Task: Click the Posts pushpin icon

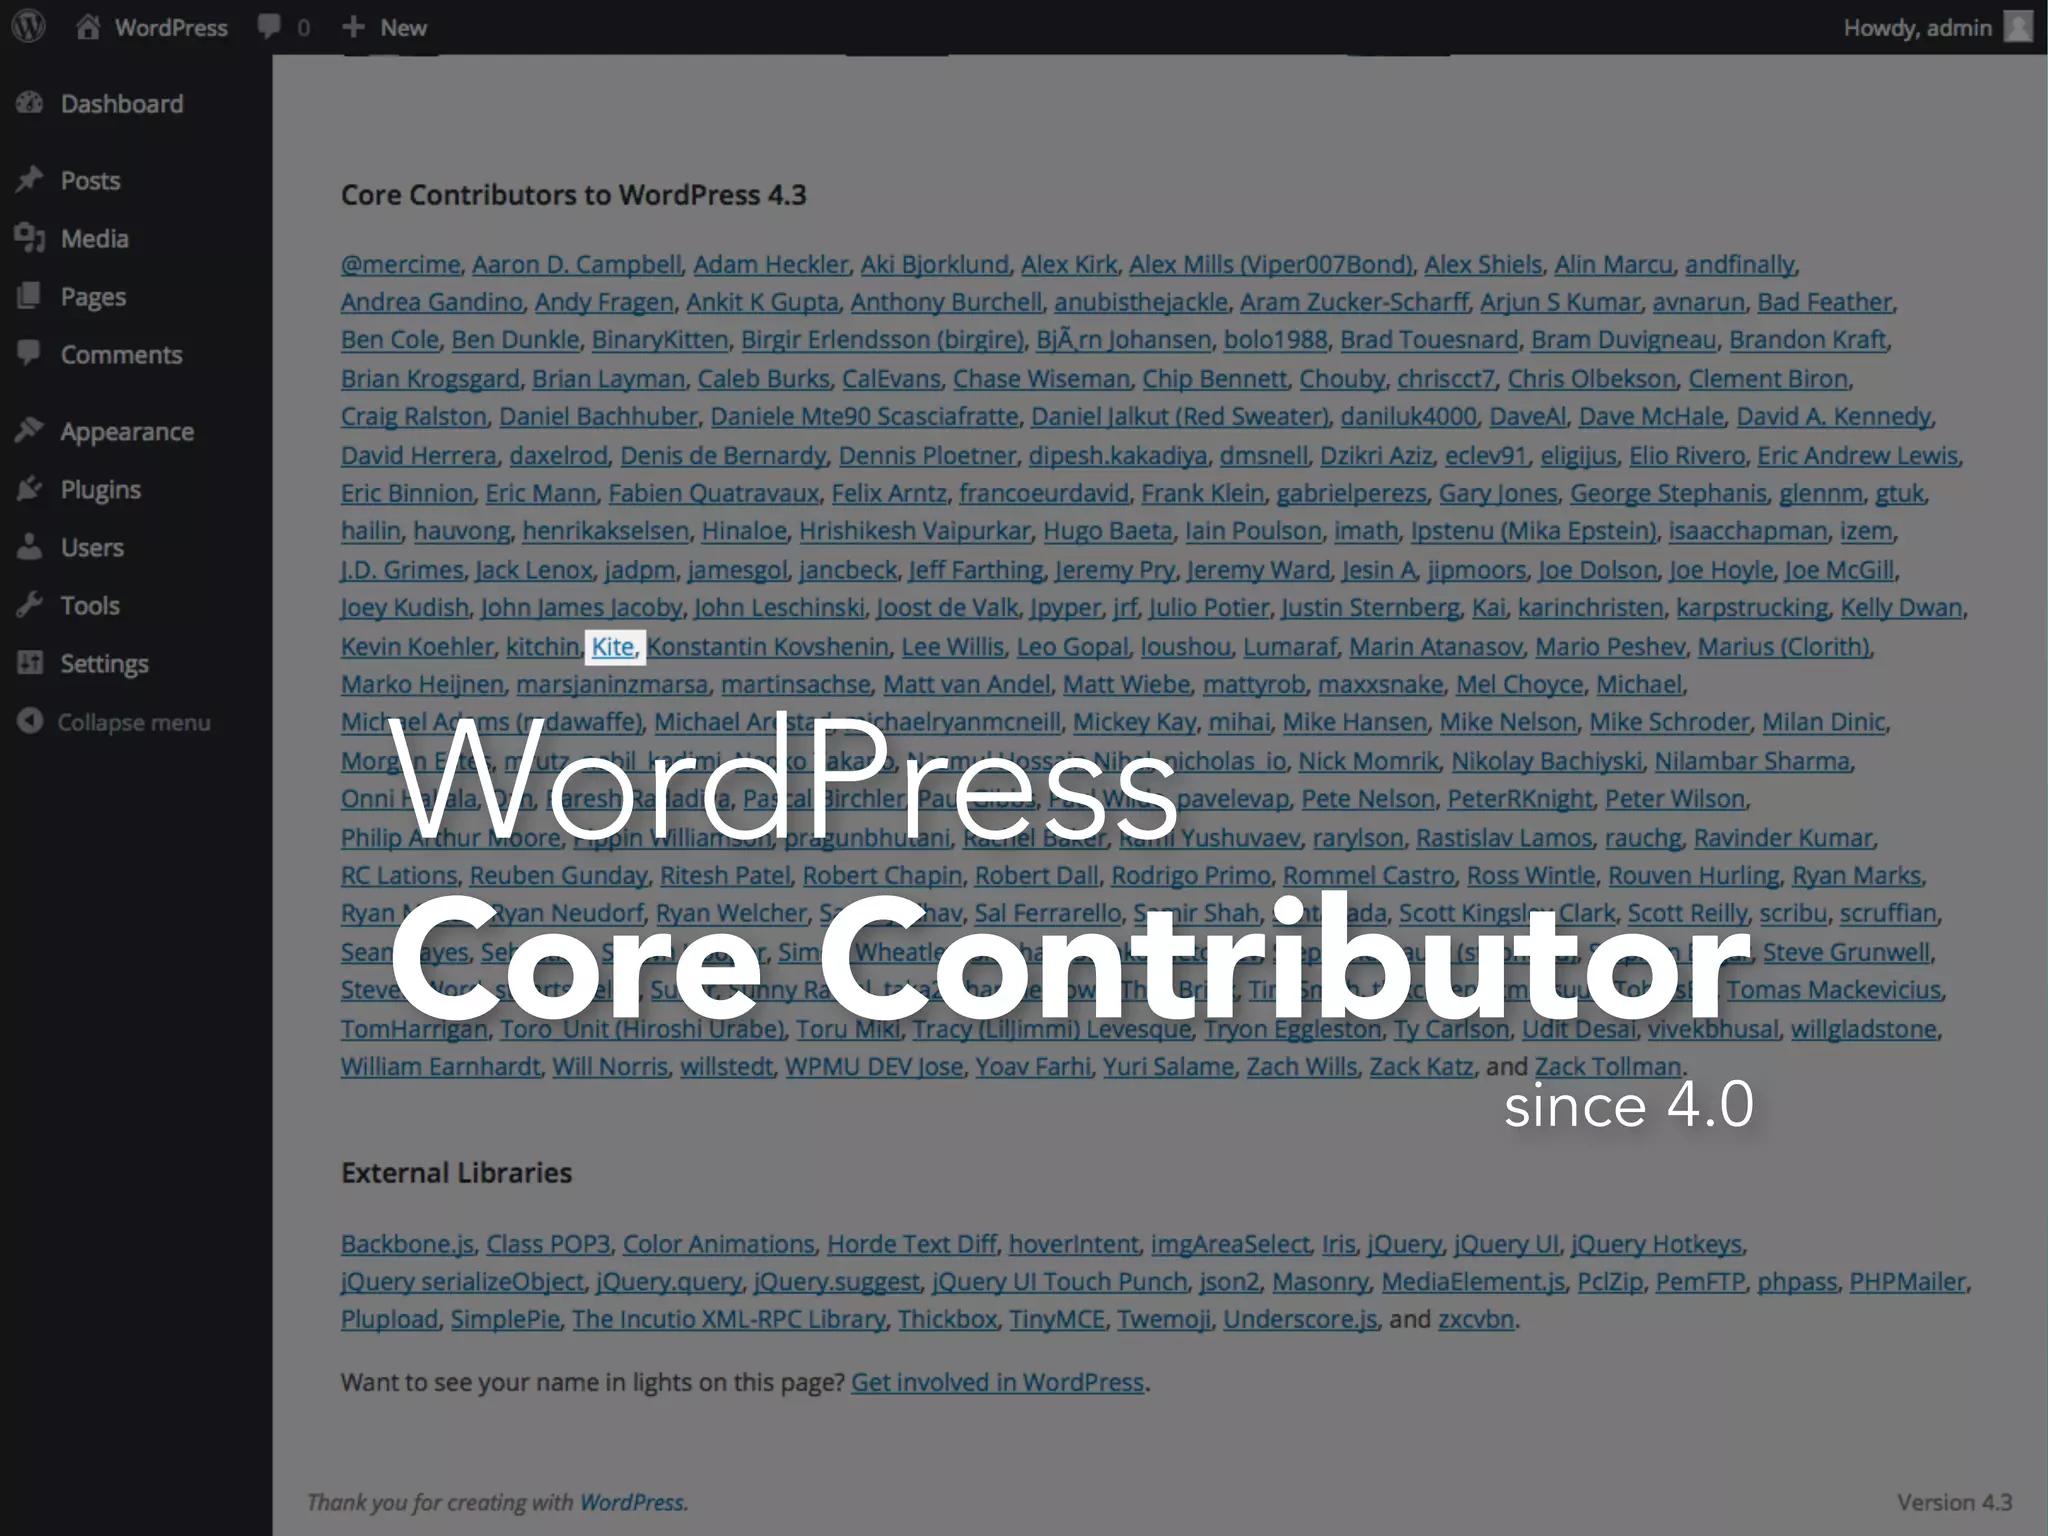Action: pyautogui.click(x=30, y=179)
